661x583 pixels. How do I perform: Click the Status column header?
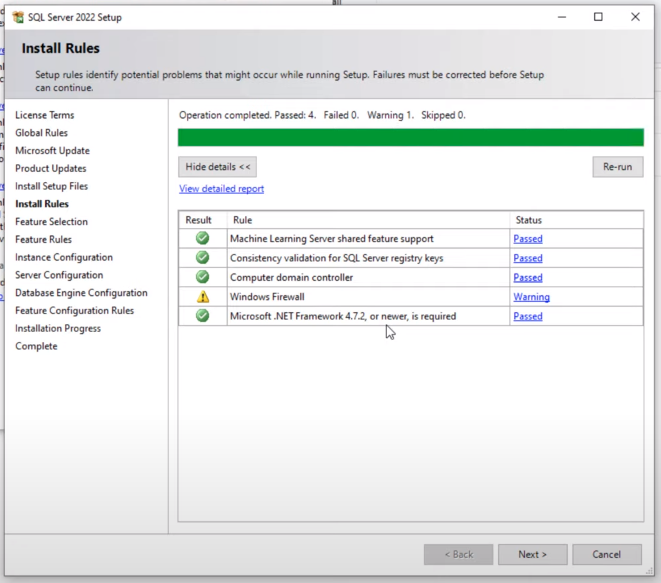(529, 220)
